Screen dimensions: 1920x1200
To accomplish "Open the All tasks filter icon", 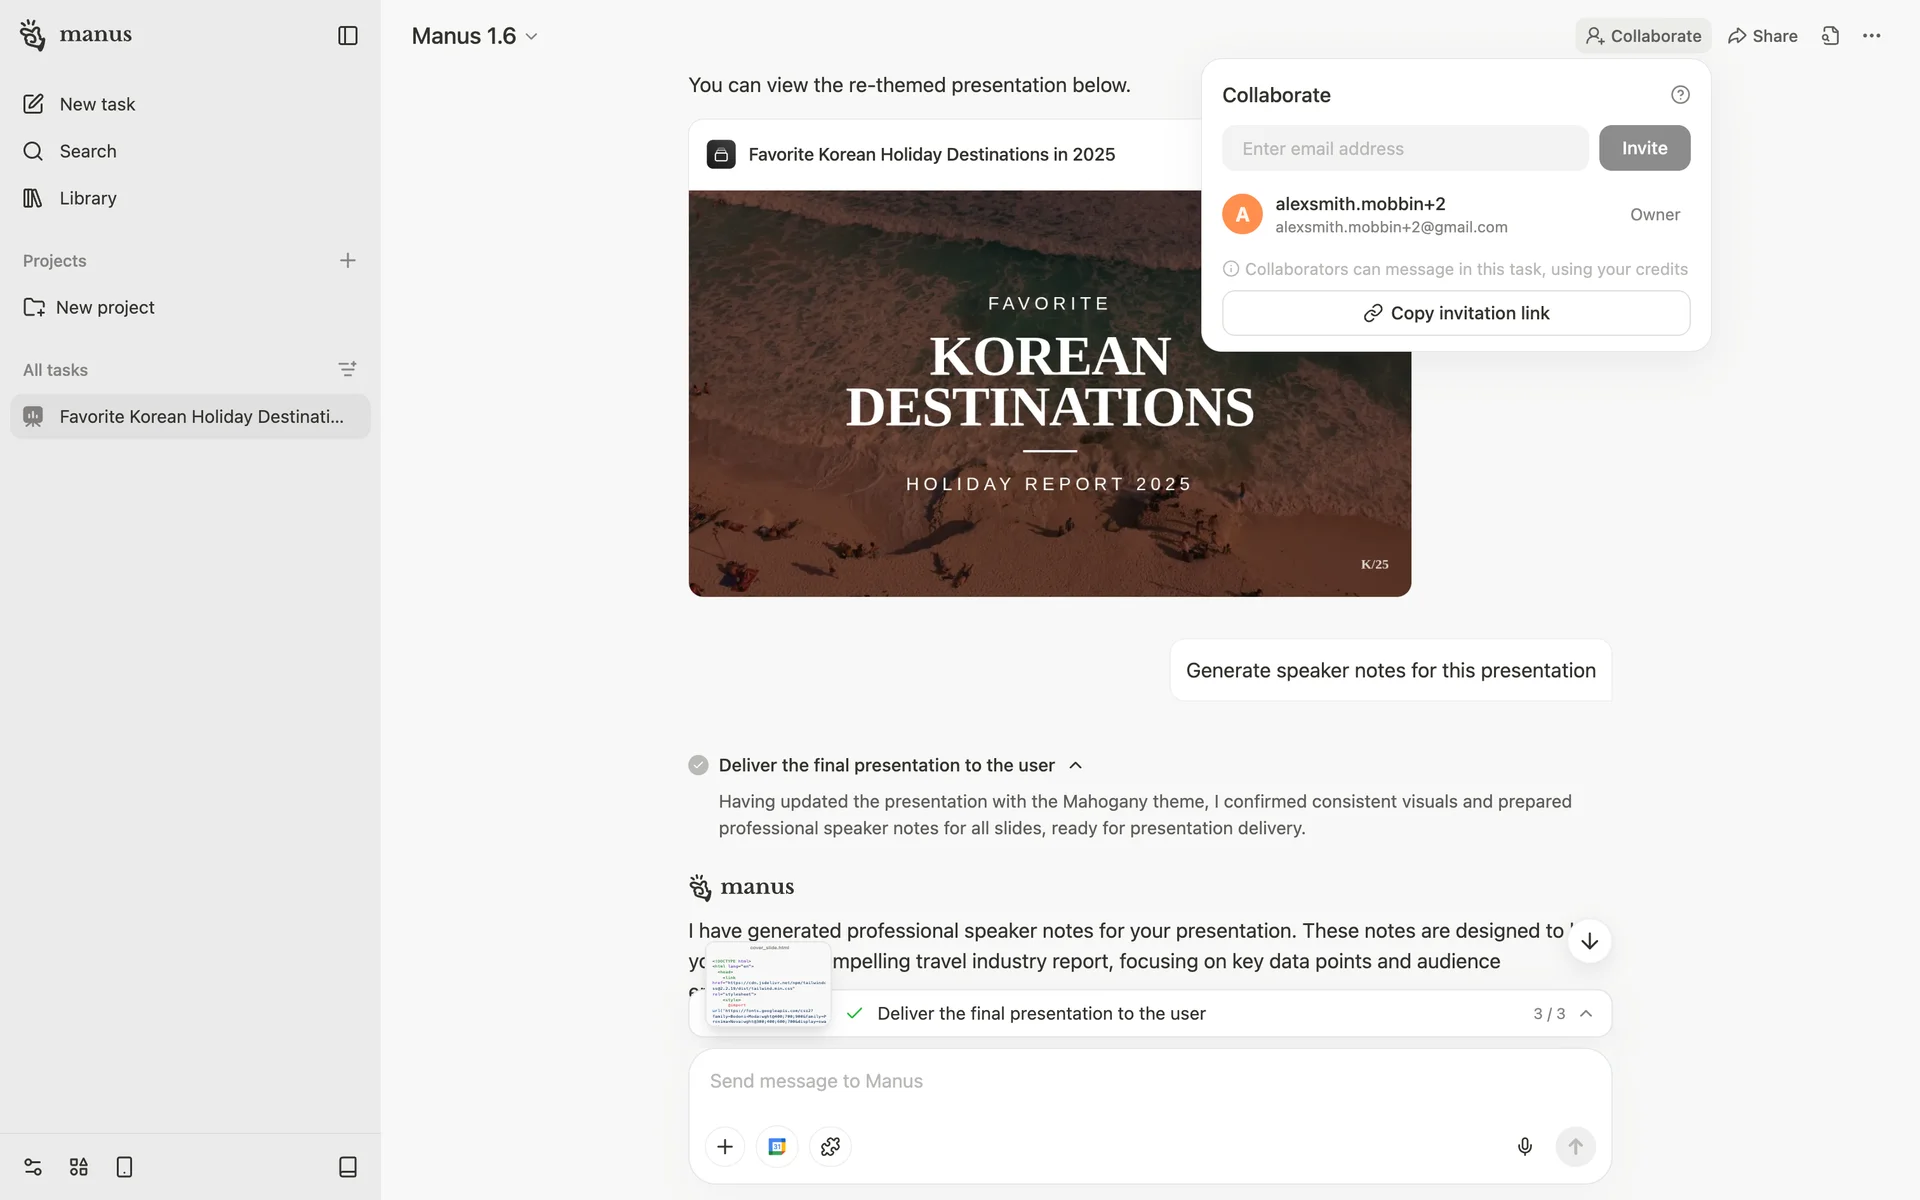I will (347, 370).
